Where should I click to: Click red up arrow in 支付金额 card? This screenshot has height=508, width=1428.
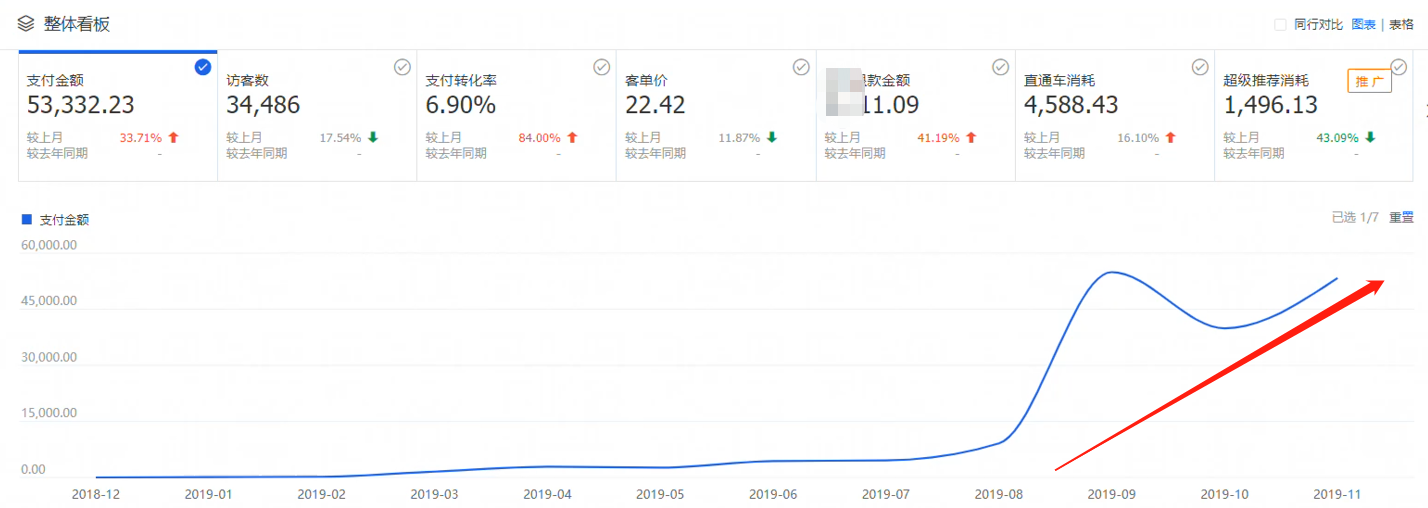click(x=173, y=138)
